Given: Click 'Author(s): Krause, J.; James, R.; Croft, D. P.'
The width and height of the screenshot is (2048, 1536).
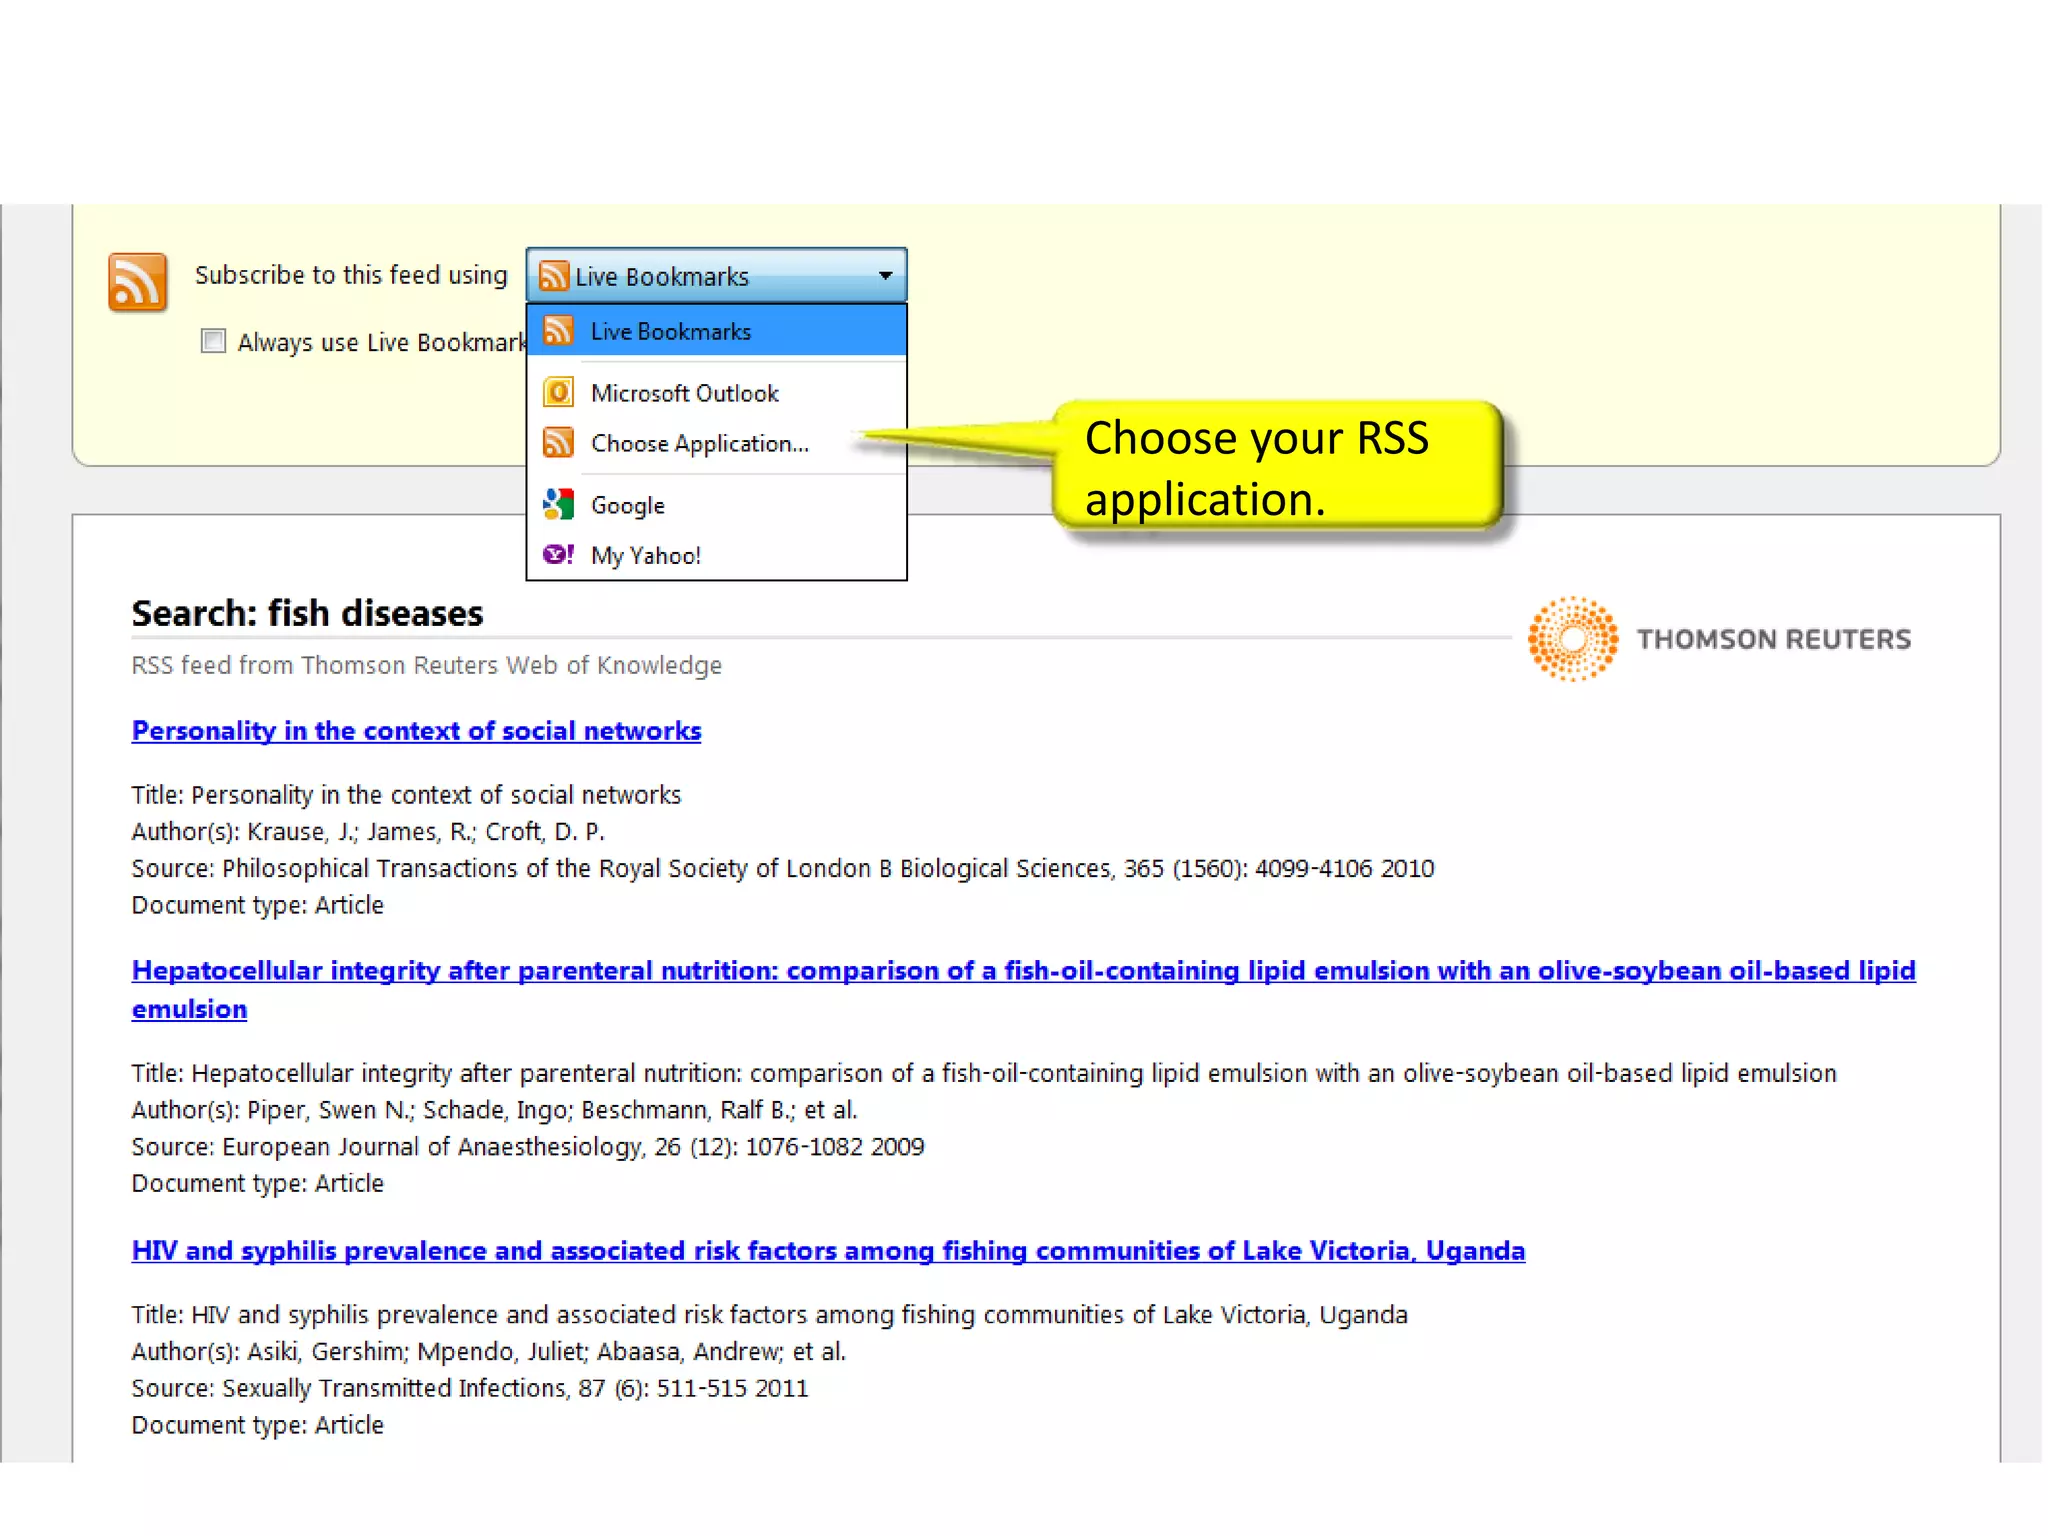Looking at the screenshot, I should click(368, 832).
